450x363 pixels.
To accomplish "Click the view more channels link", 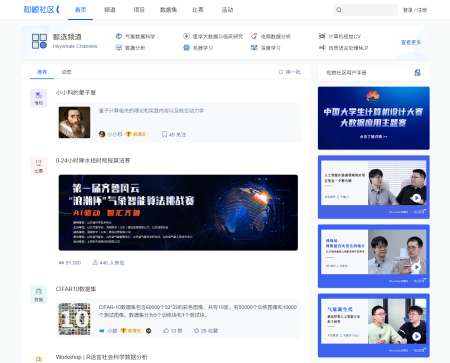I will 411,42.
